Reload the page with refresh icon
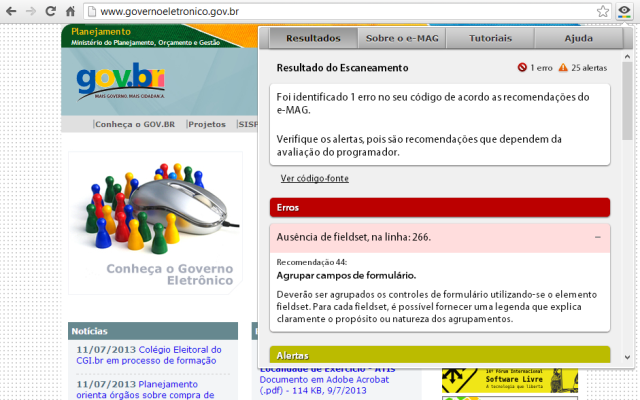 click(51, 11)
